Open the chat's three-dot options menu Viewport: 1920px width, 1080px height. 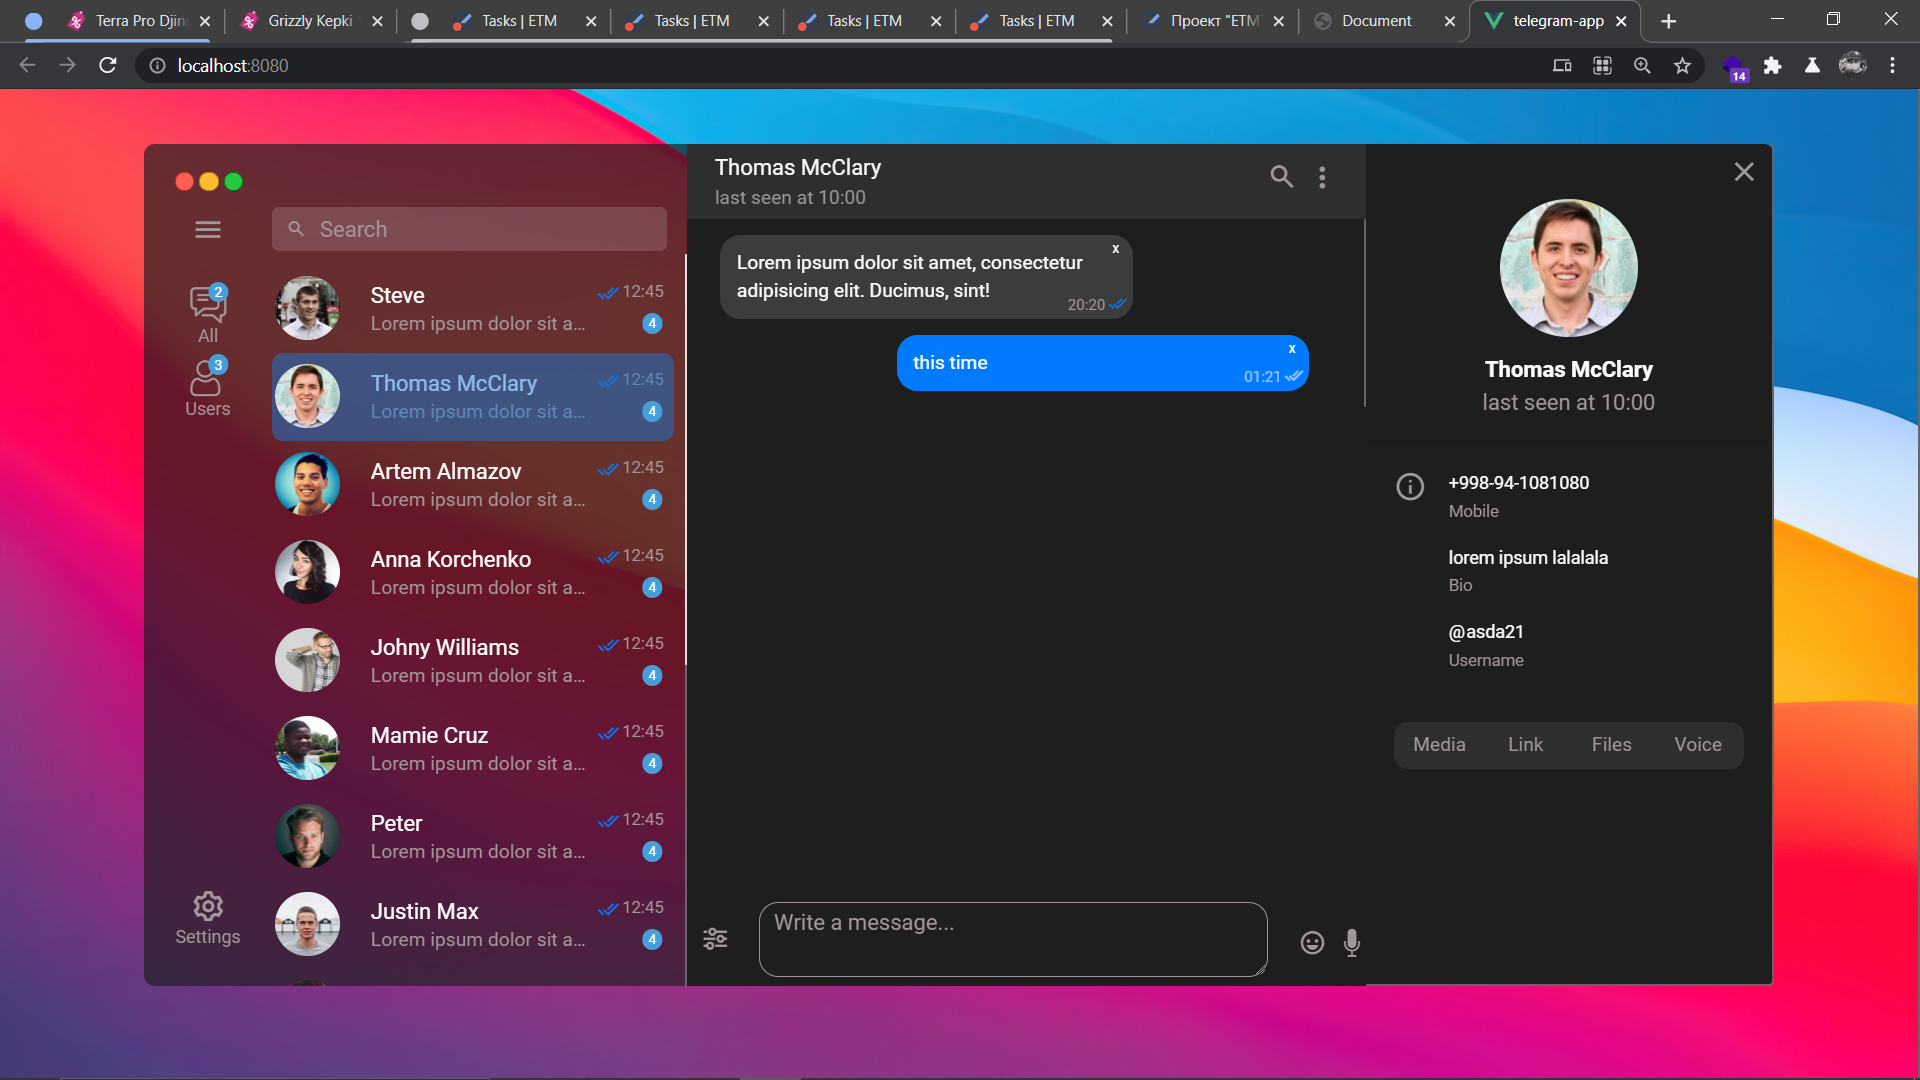(x=1321, y=176)
